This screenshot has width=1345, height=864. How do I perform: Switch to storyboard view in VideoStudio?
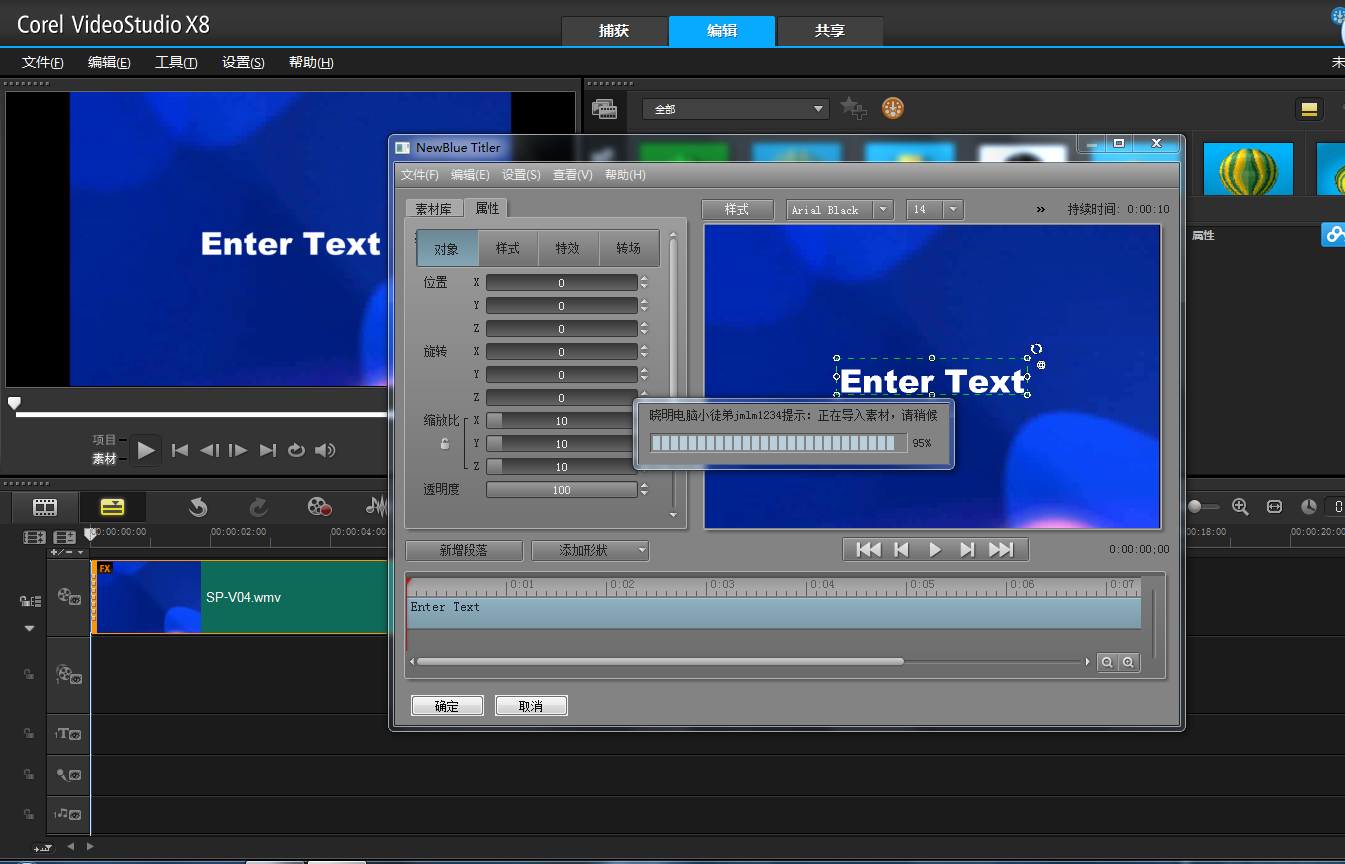pyautogui.click(x=45, y=507)
